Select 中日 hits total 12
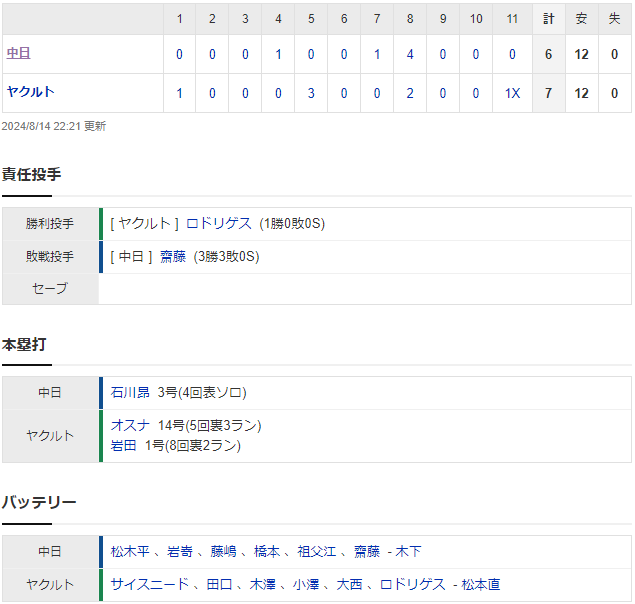The image size is (635, 604). pyautogui.click(x=582, y=54)
